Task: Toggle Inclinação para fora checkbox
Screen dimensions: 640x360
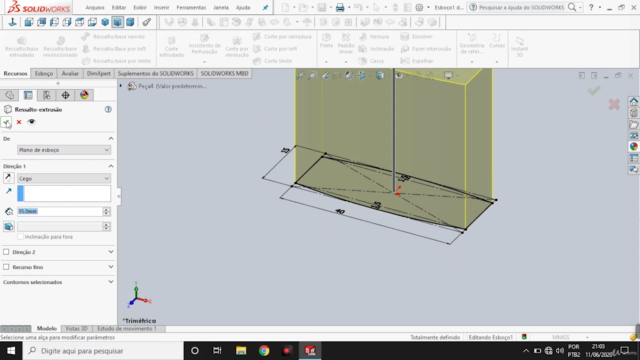Action: 20,237
